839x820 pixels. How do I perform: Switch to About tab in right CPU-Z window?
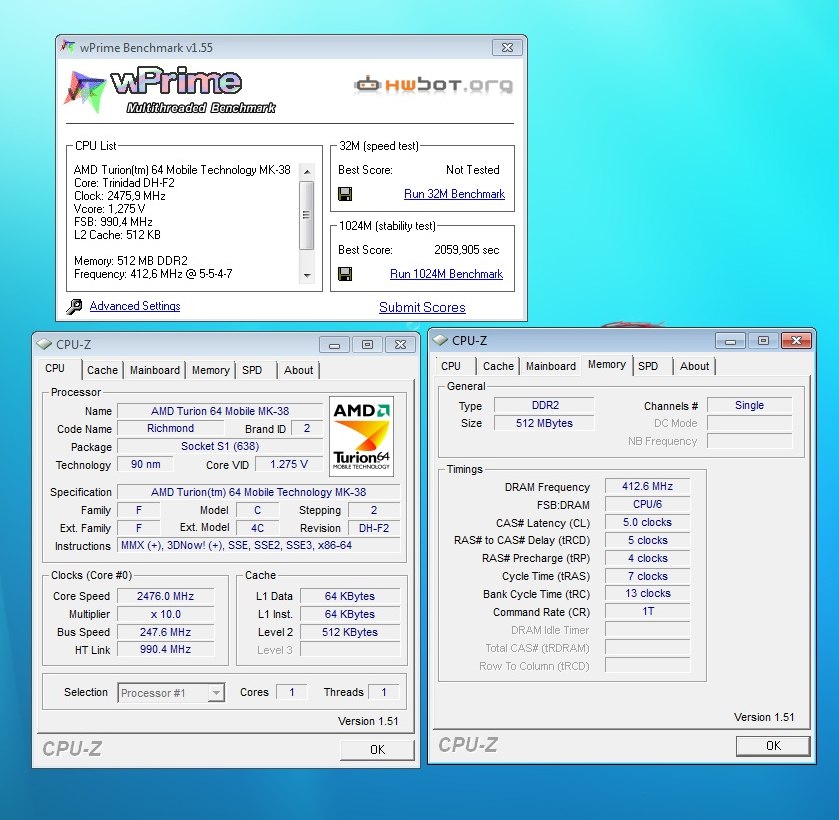[x=695, y=366]
